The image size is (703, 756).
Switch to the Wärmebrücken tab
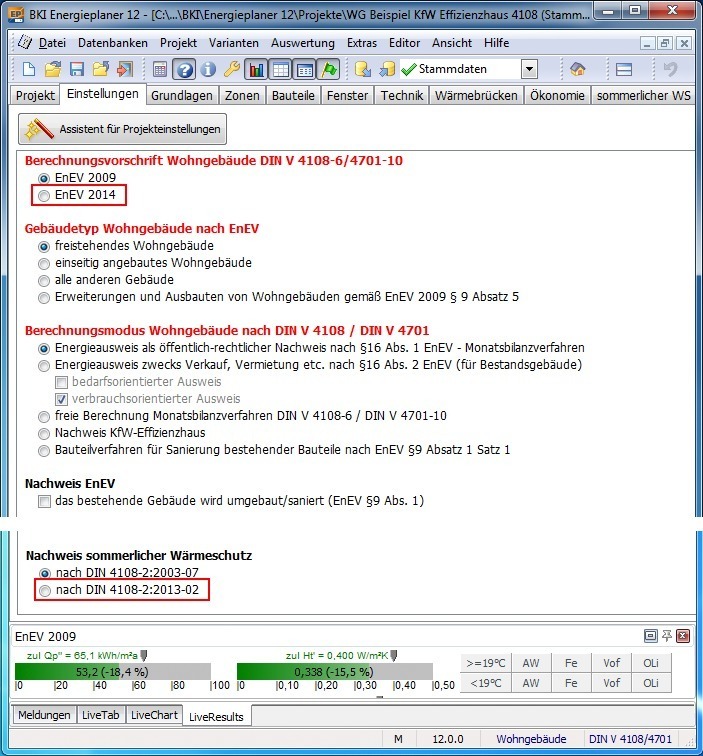476,95
